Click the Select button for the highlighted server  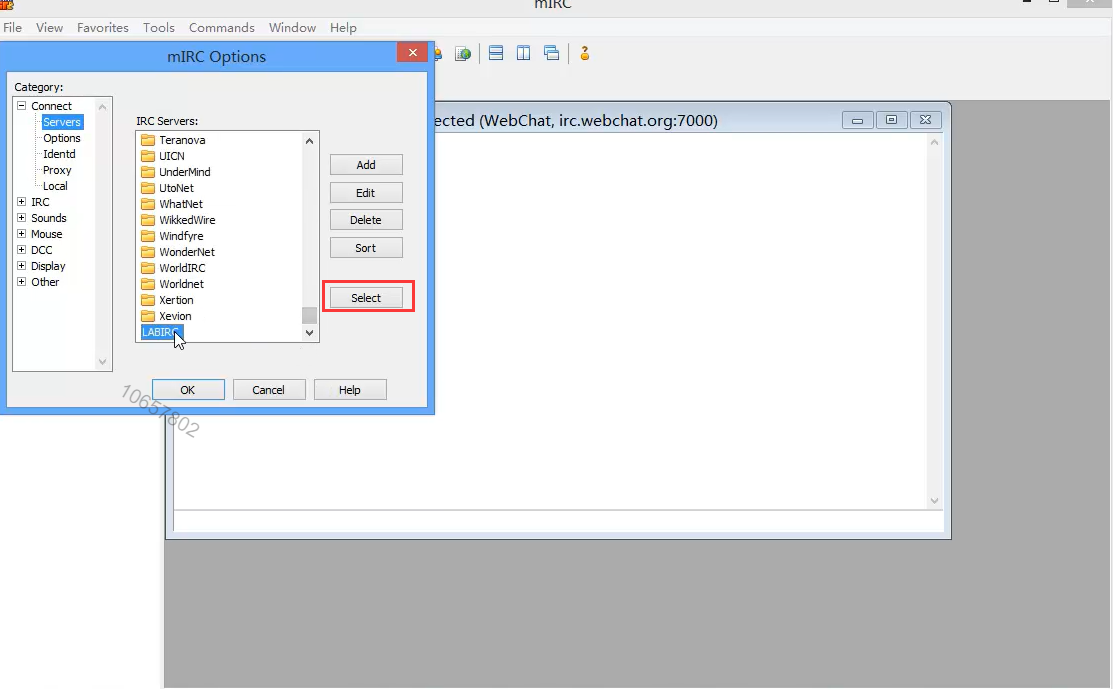(x=366, y=298)
